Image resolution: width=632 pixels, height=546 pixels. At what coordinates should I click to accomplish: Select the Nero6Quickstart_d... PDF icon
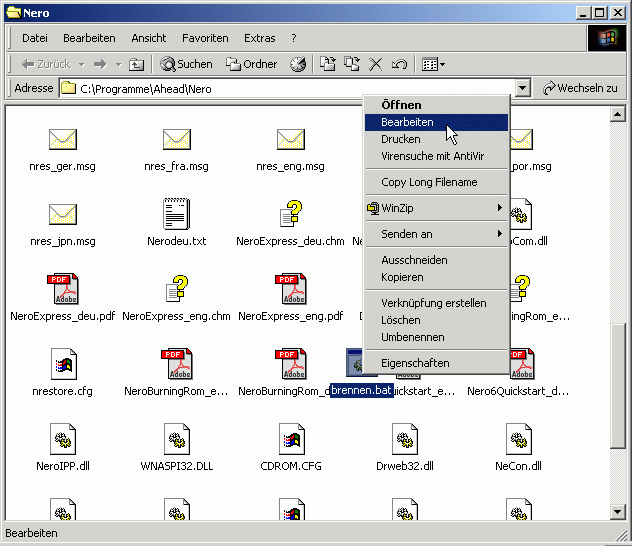[x=522, y=364]
